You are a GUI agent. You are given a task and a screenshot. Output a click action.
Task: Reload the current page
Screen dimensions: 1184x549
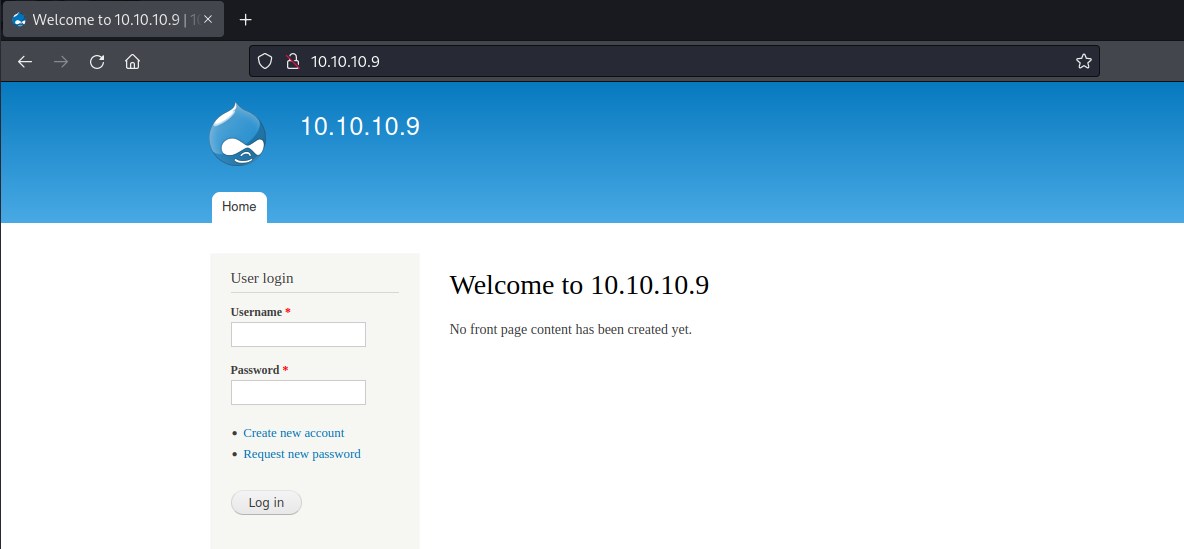(97, 62)
